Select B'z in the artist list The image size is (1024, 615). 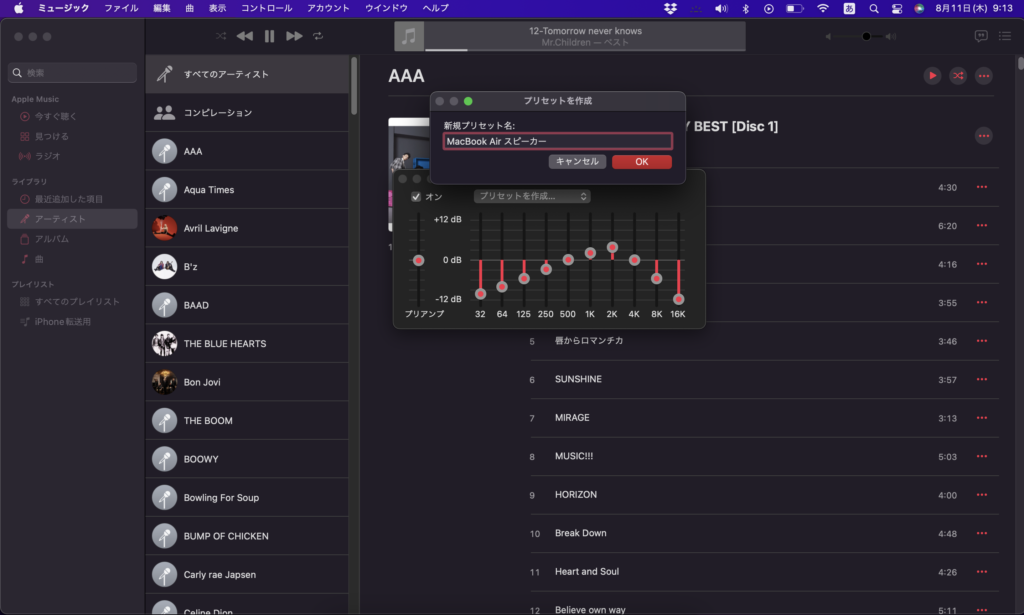coord(247,266)
